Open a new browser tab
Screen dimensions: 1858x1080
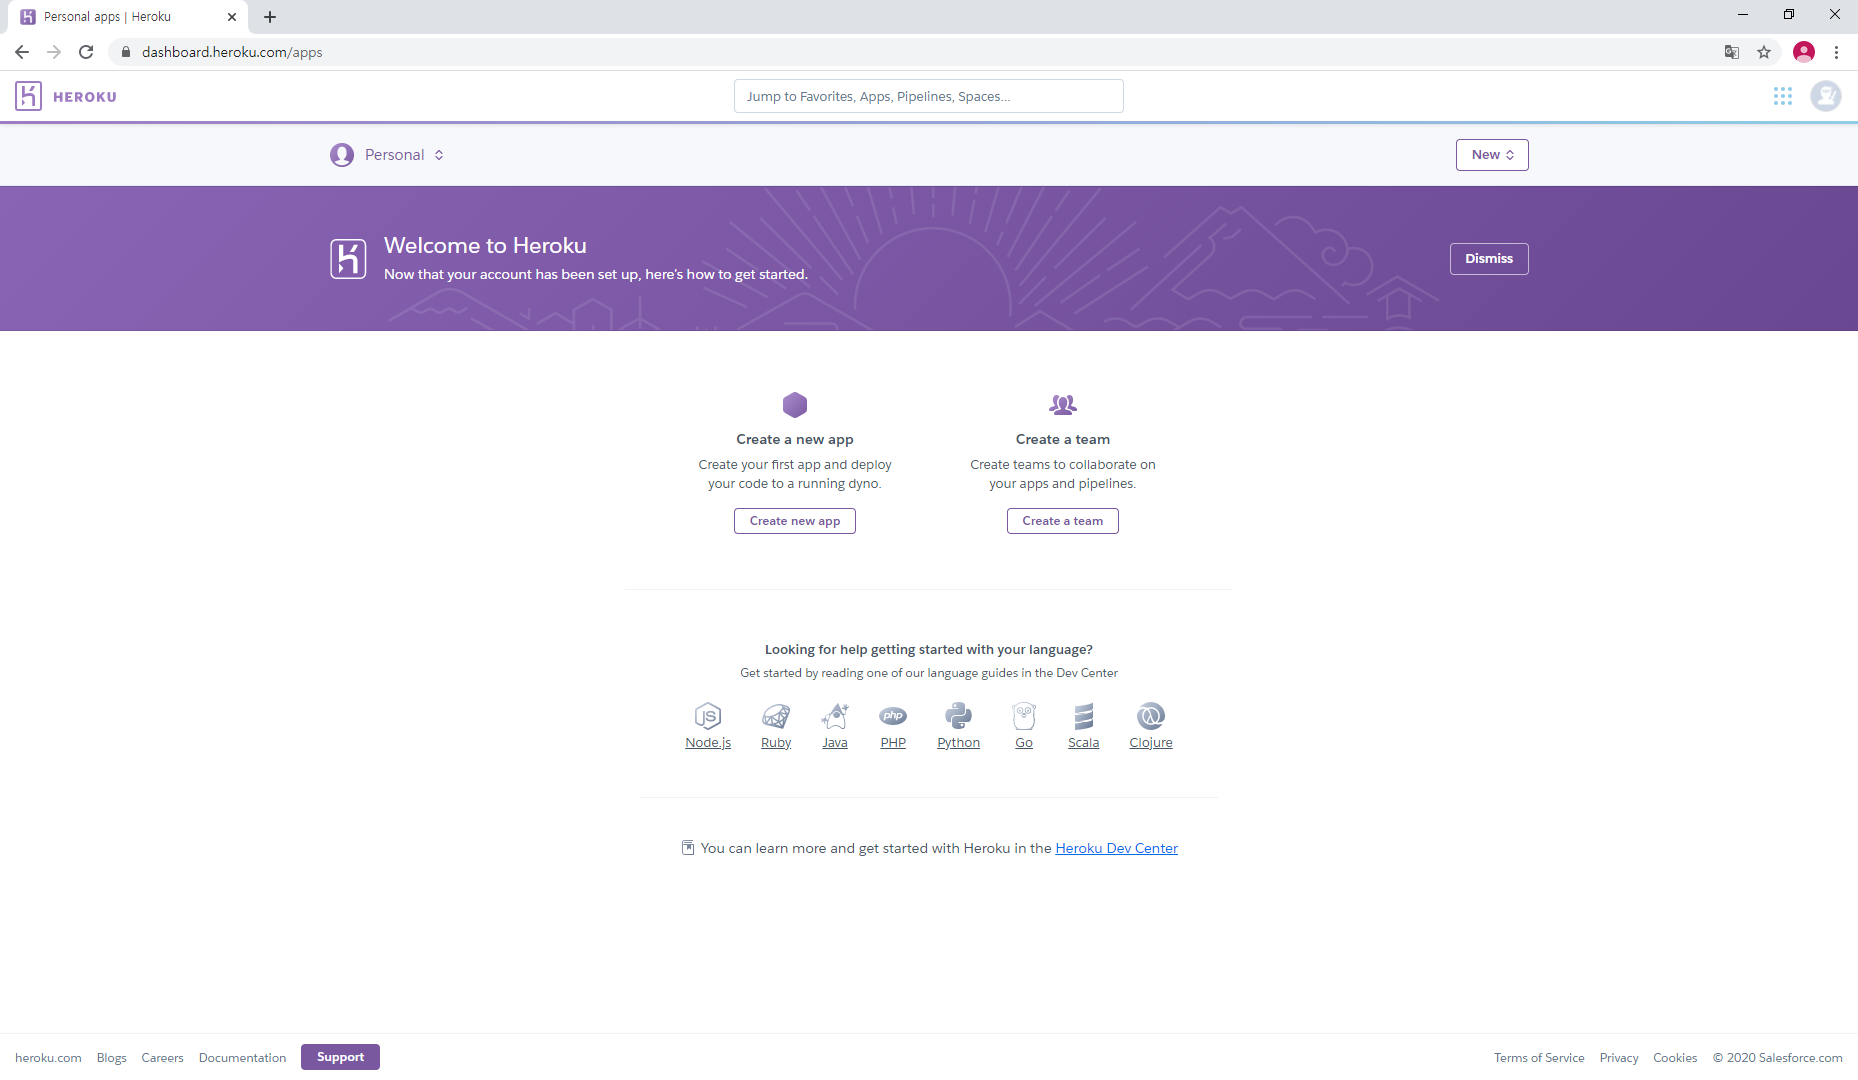pos(270,17)
